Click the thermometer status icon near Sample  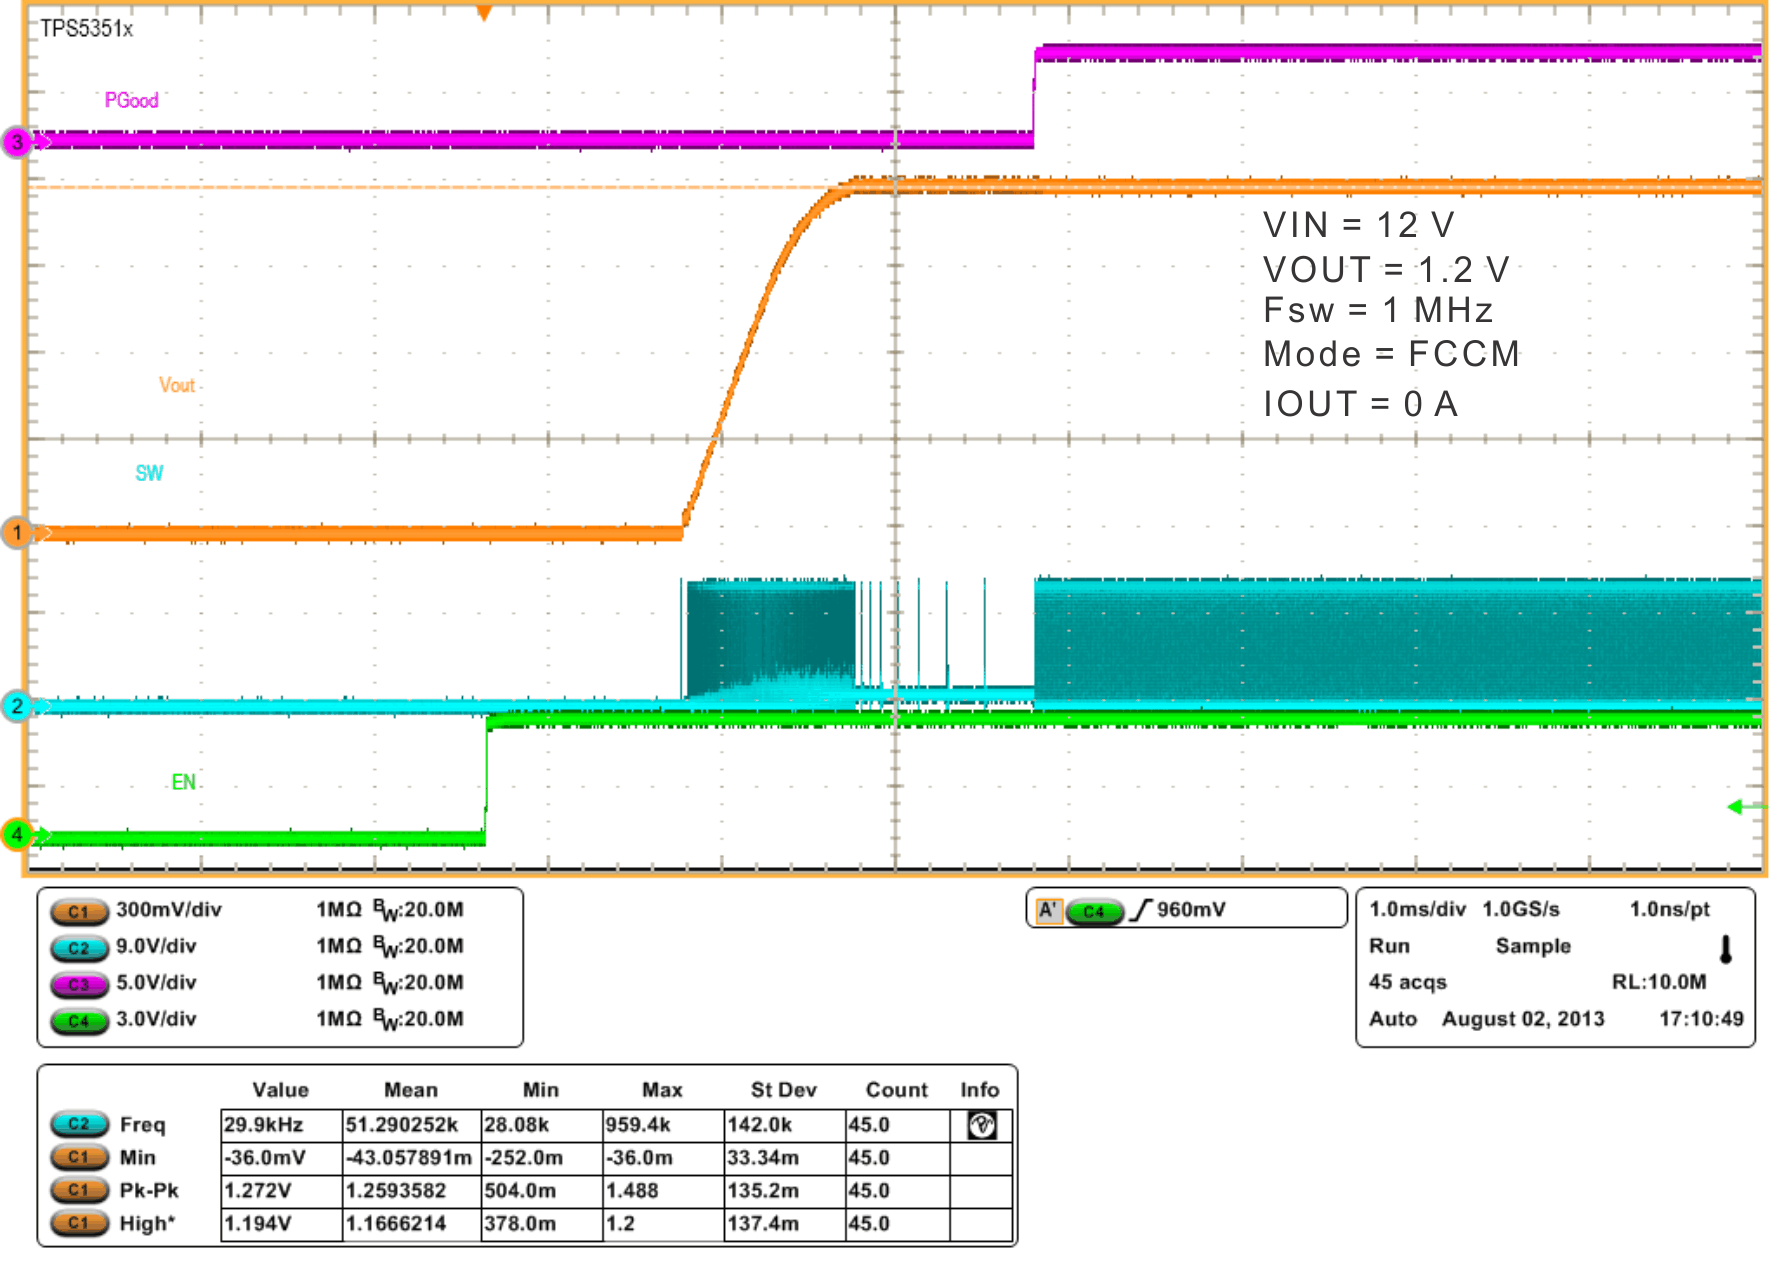pos(1726,947)
